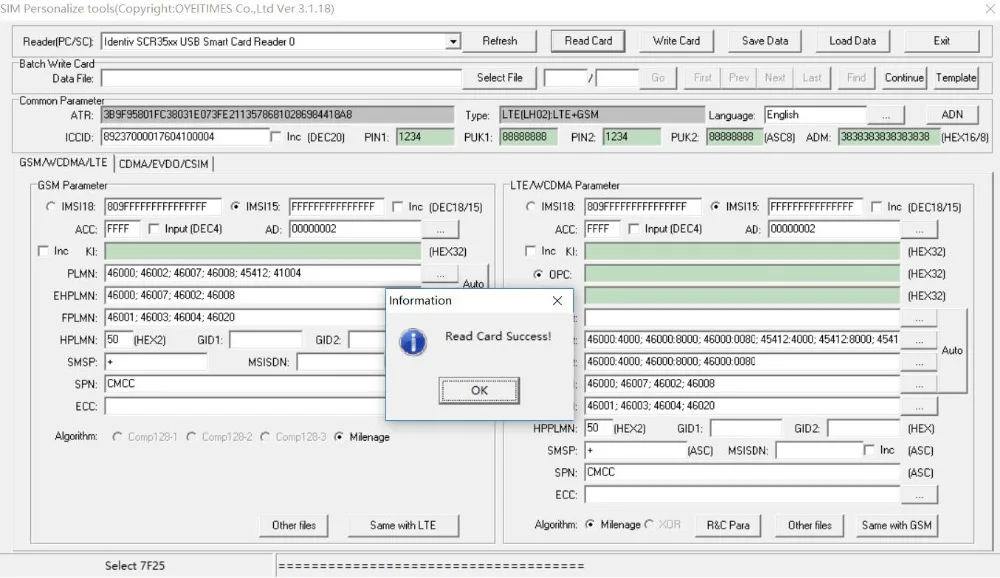Image resolution: width=1000 pixels, height=578 pixels.
Task: Click the PIN1 field showing 1234
Action: 424,137
